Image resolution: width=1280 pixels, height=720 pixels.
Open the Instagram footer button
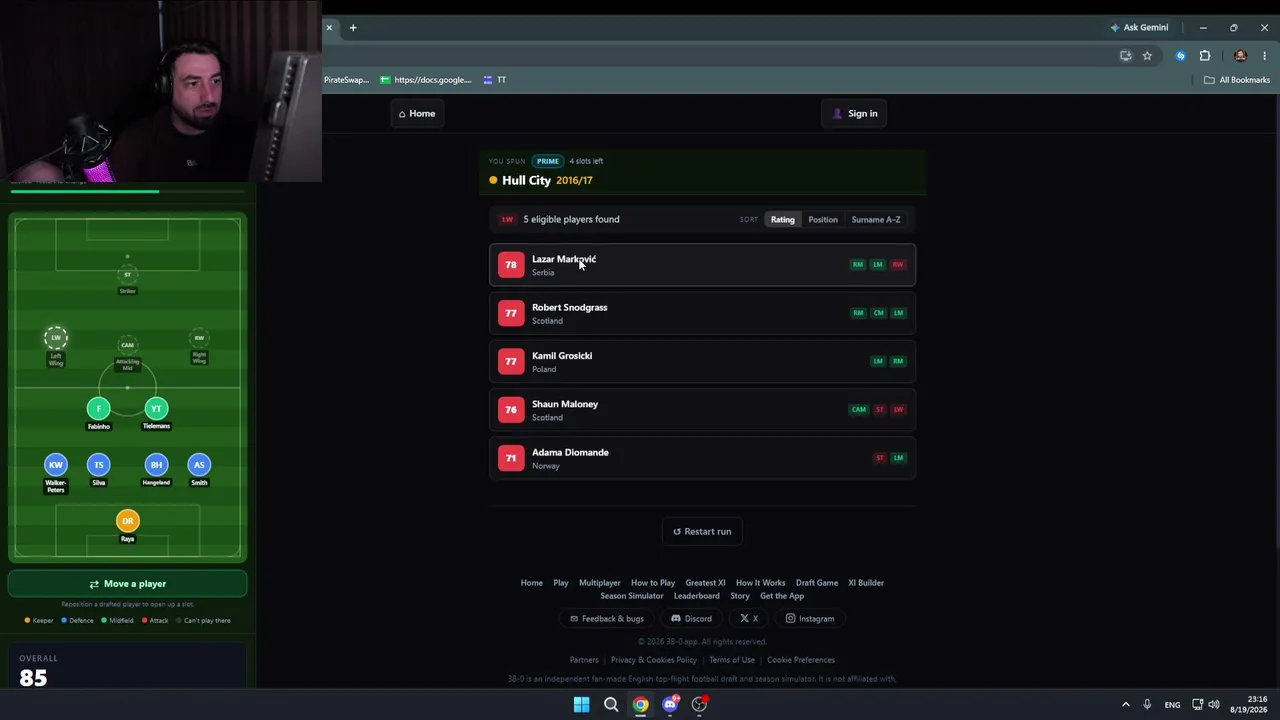pos(810,619)
